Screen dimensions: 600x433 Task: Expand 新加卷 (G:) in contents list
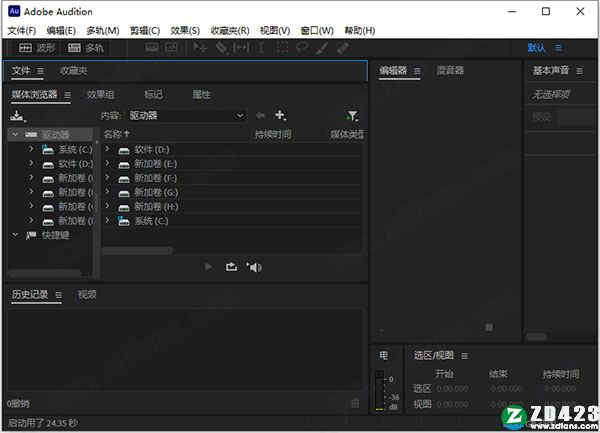tap(108, 192)
